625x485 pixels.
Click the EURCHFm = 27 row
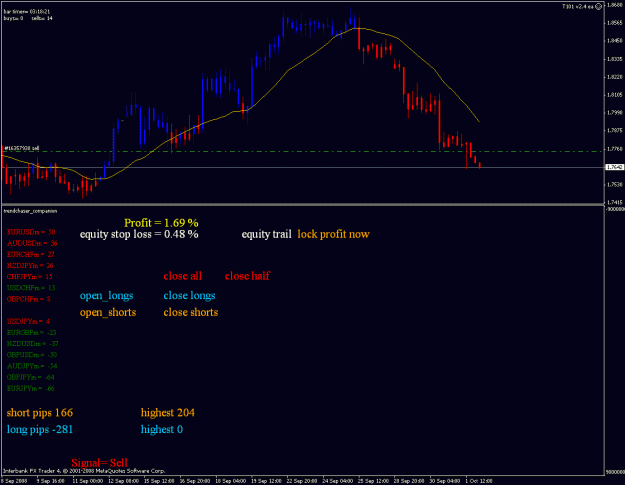(31, 254)
